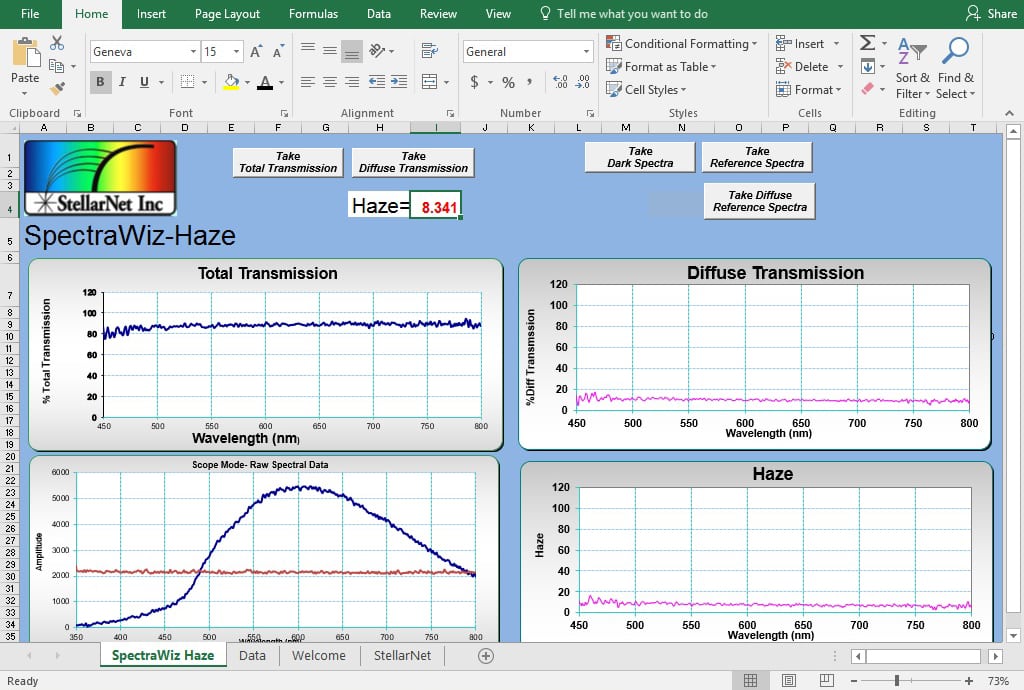
Task: Click the zoom slider handle
Action: click(897, 681)
